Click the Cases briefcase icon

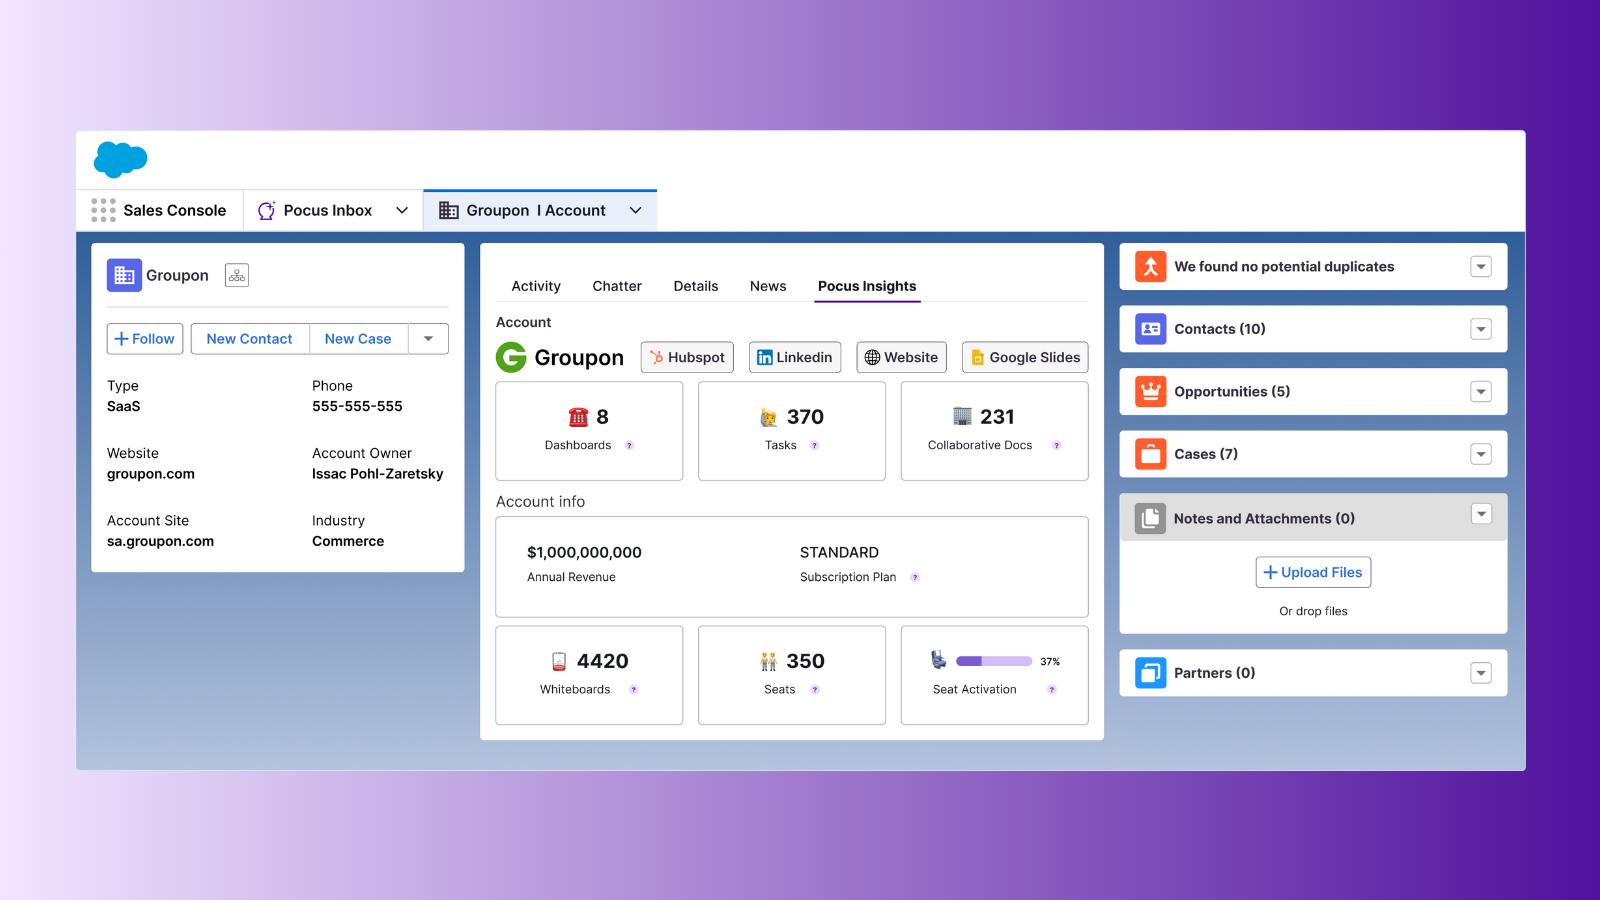[x=1150, y=453]
